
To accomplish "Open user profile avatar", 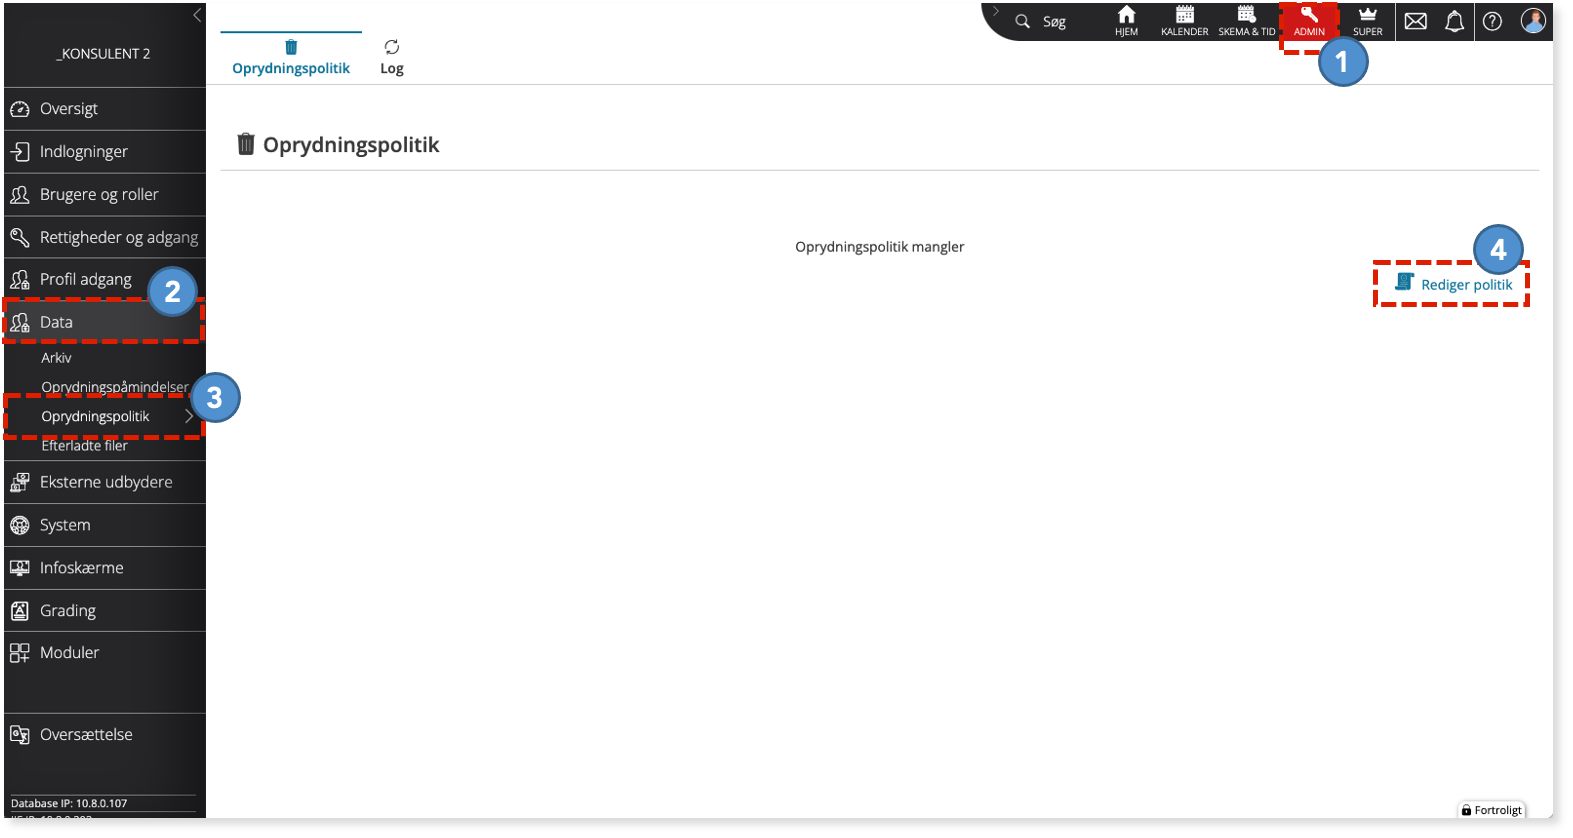I will point(1533,21).
